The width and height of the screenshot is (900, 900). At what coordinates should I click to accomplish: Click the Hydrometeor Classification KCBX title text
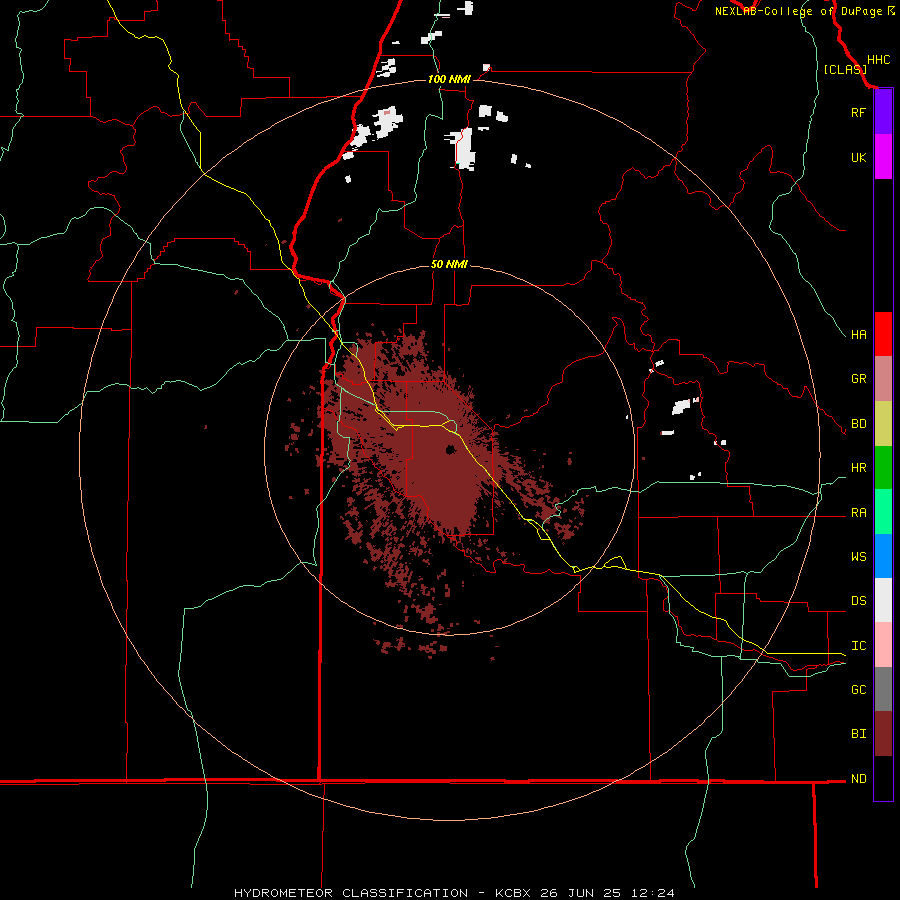point(453,893)
